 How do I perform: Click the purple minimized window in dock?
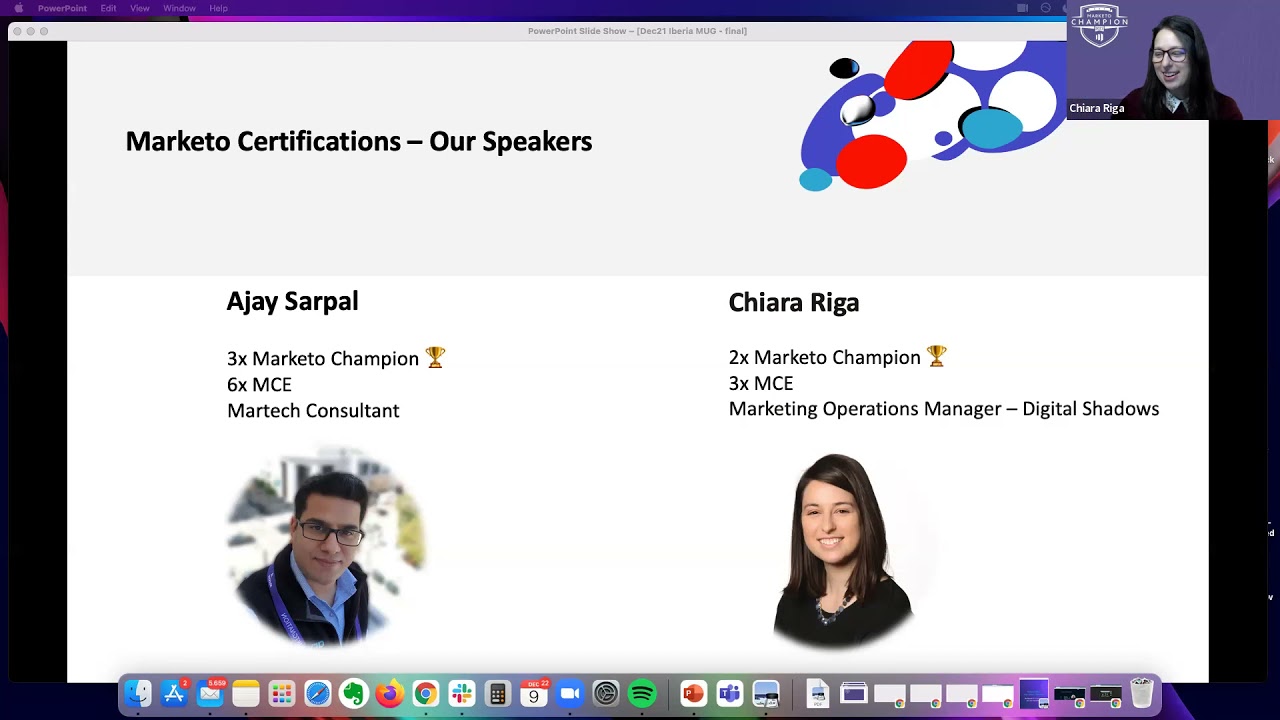(1034, 693)
